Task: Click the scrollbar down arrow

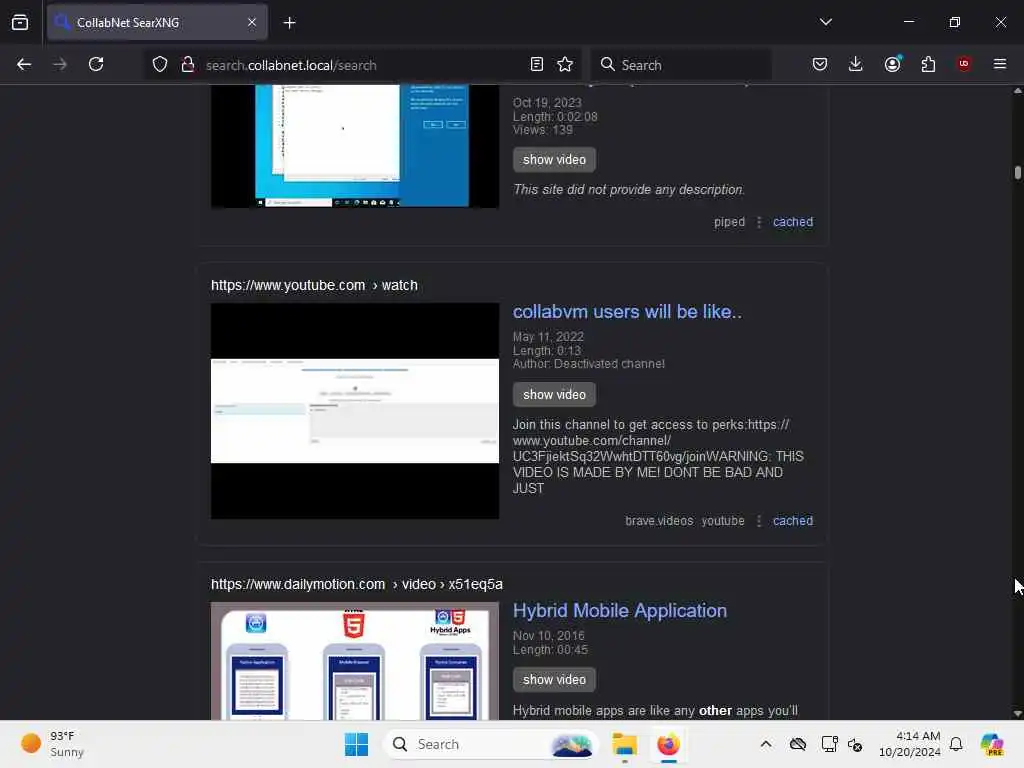Action: 1017,714
